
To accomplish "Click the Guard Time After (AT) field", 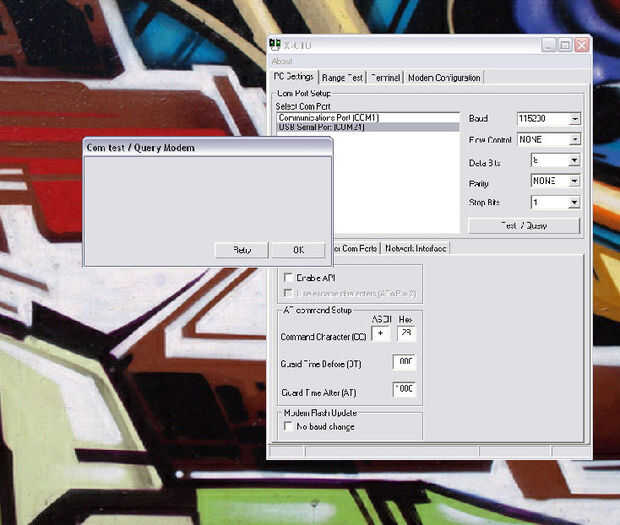I will (x=404, y=389).
